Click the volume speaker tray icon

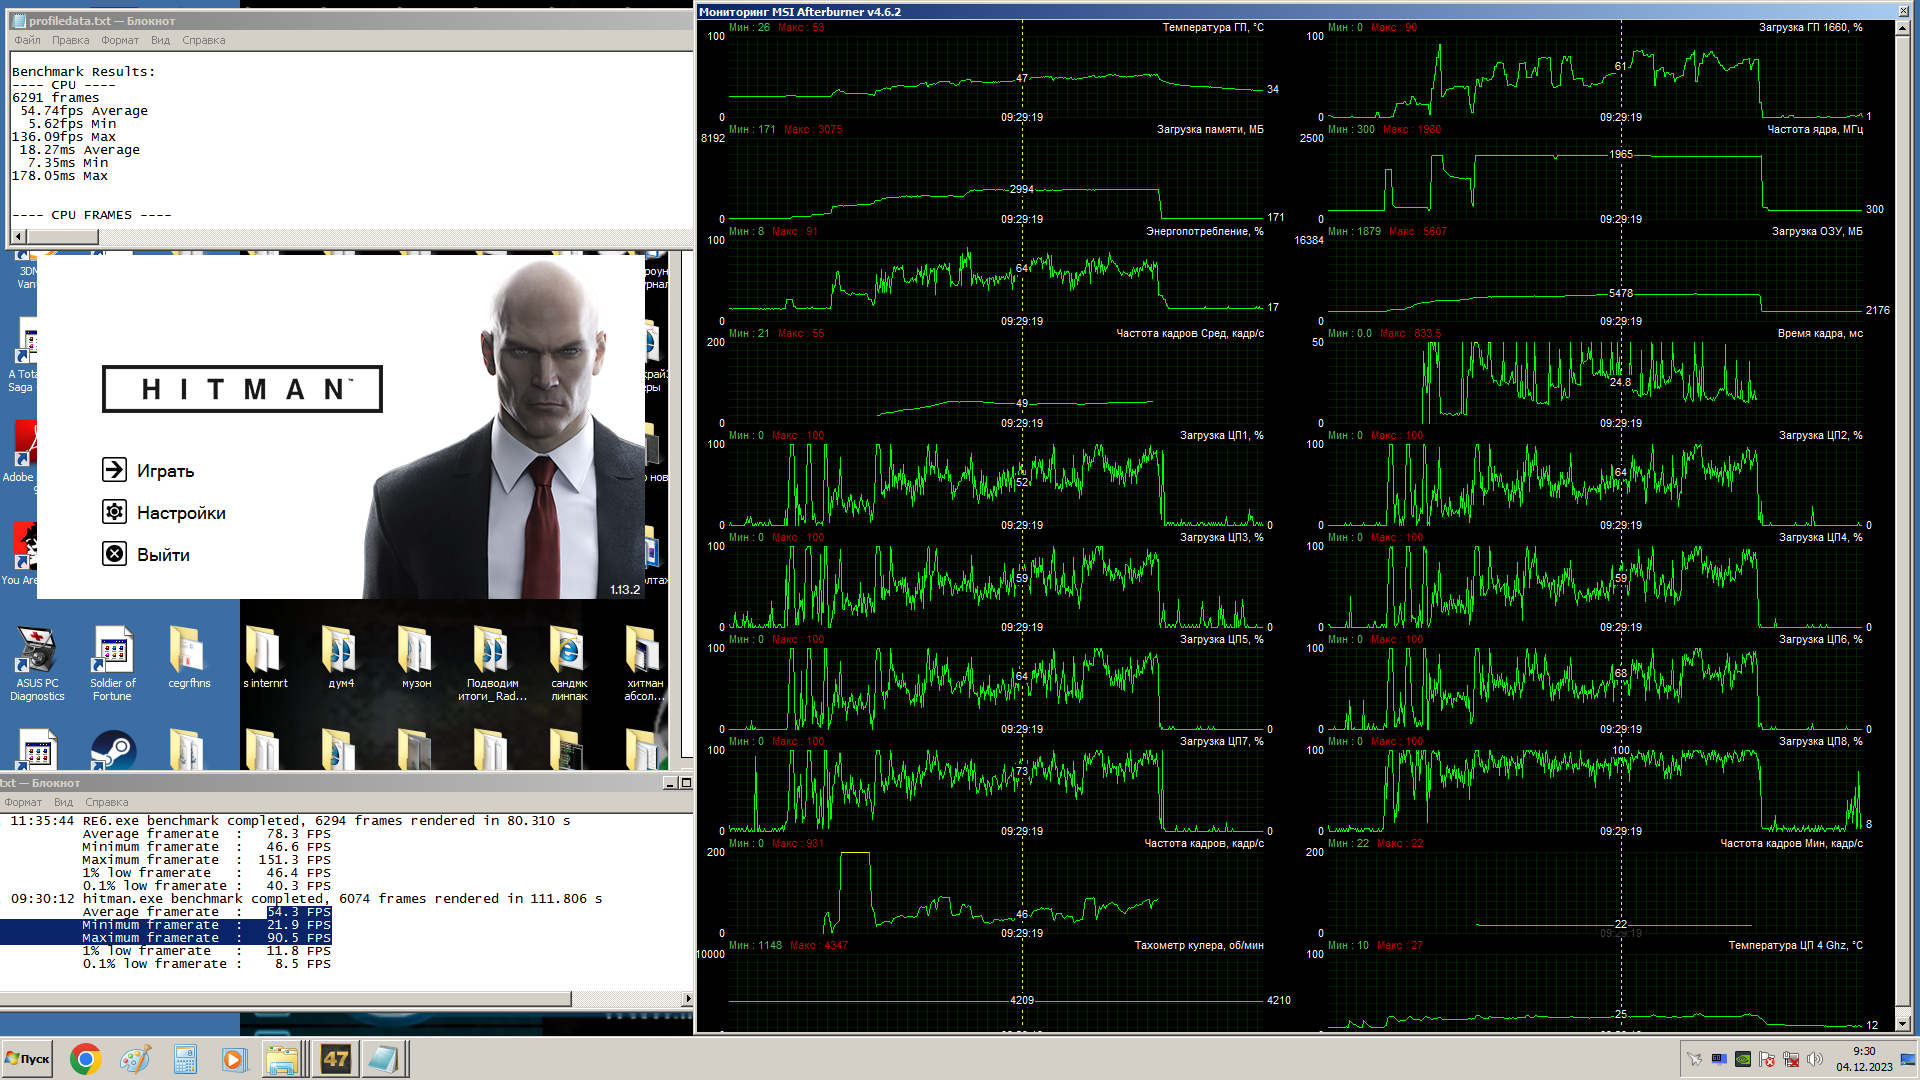pyautogui.click(x=1815, y=1059)
